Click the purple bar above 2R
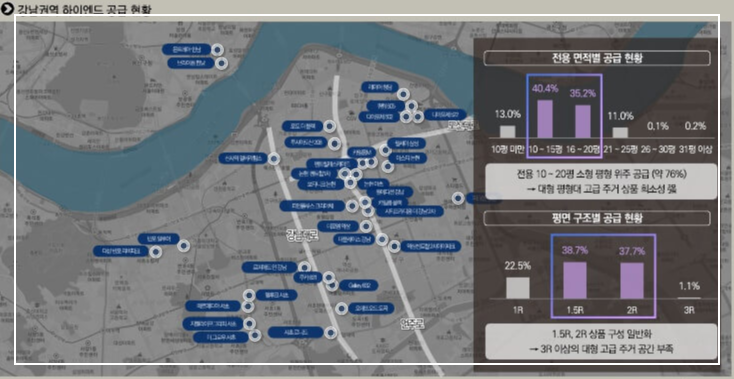The image size is (734, 379). coord(632,281)
